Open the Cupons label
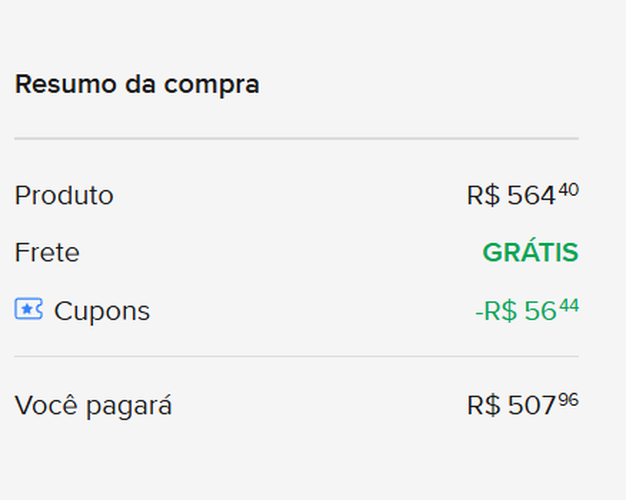The image size is (626, 500). (101, 311)
